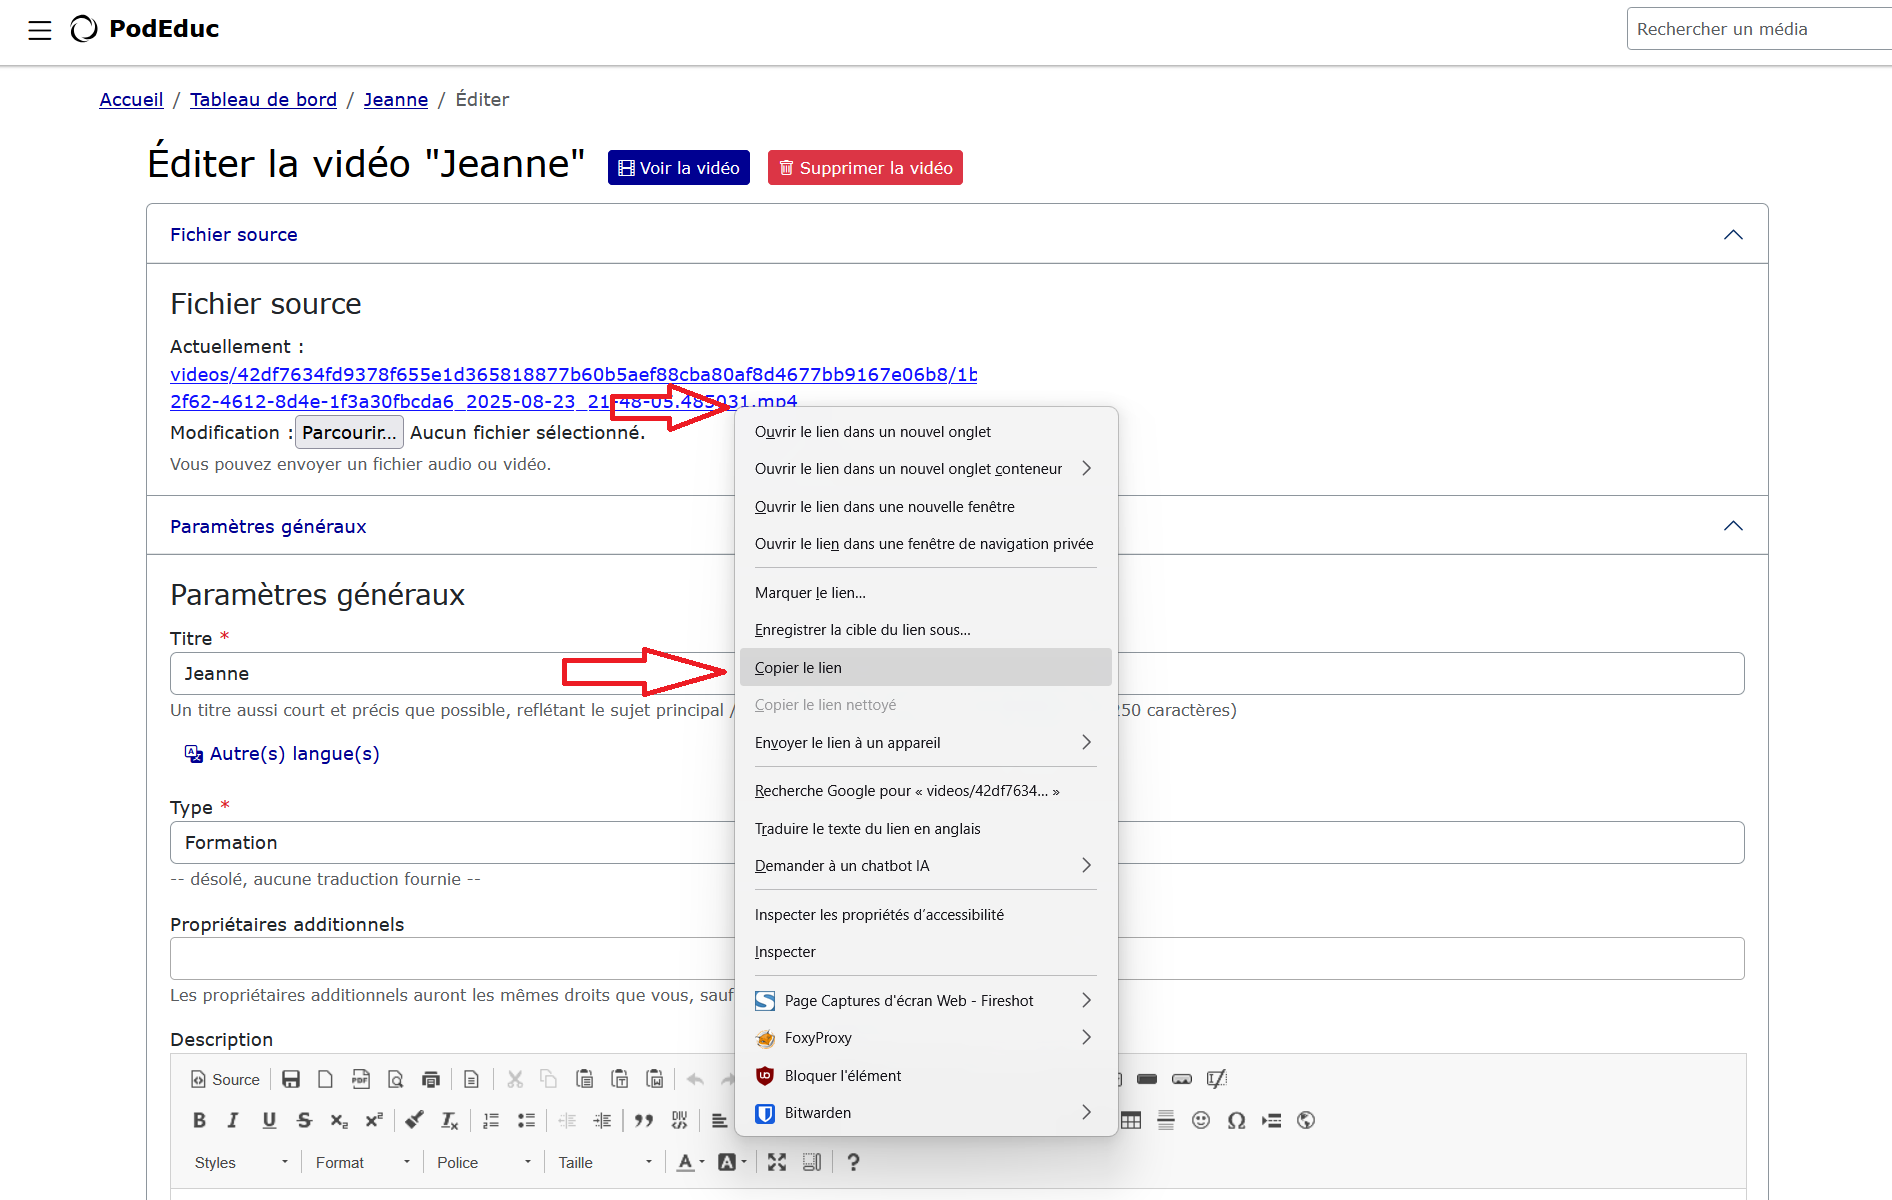Screen dimensions: 1892x1200
Task: Insert a special character (Omega icon)
Action: tap(1236, 1120)
